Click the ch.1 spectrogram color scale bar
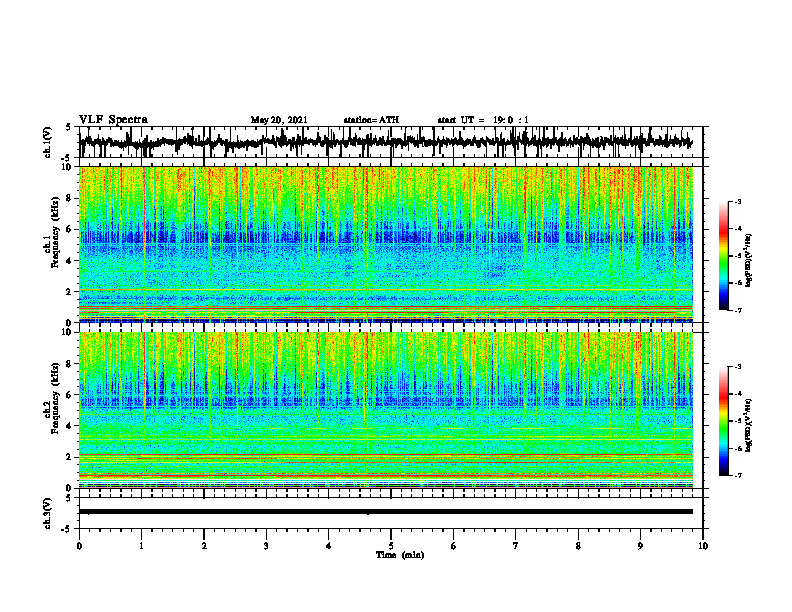This screenshot has width=792, height=612. point(724,256)
